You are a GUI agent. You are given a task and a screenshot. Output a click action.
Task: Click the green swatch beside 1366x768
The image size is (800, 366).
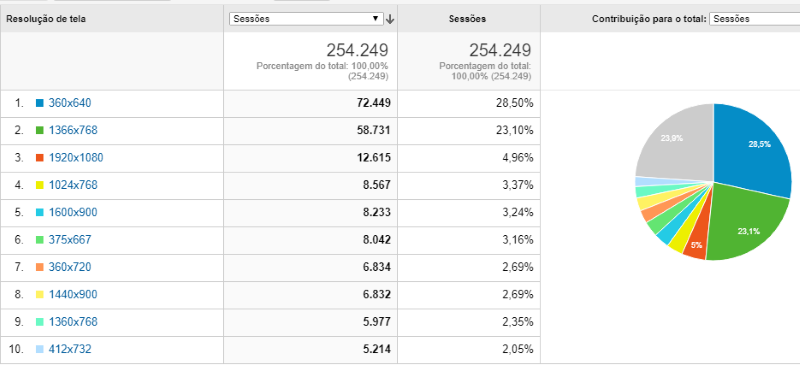(40, 131)
